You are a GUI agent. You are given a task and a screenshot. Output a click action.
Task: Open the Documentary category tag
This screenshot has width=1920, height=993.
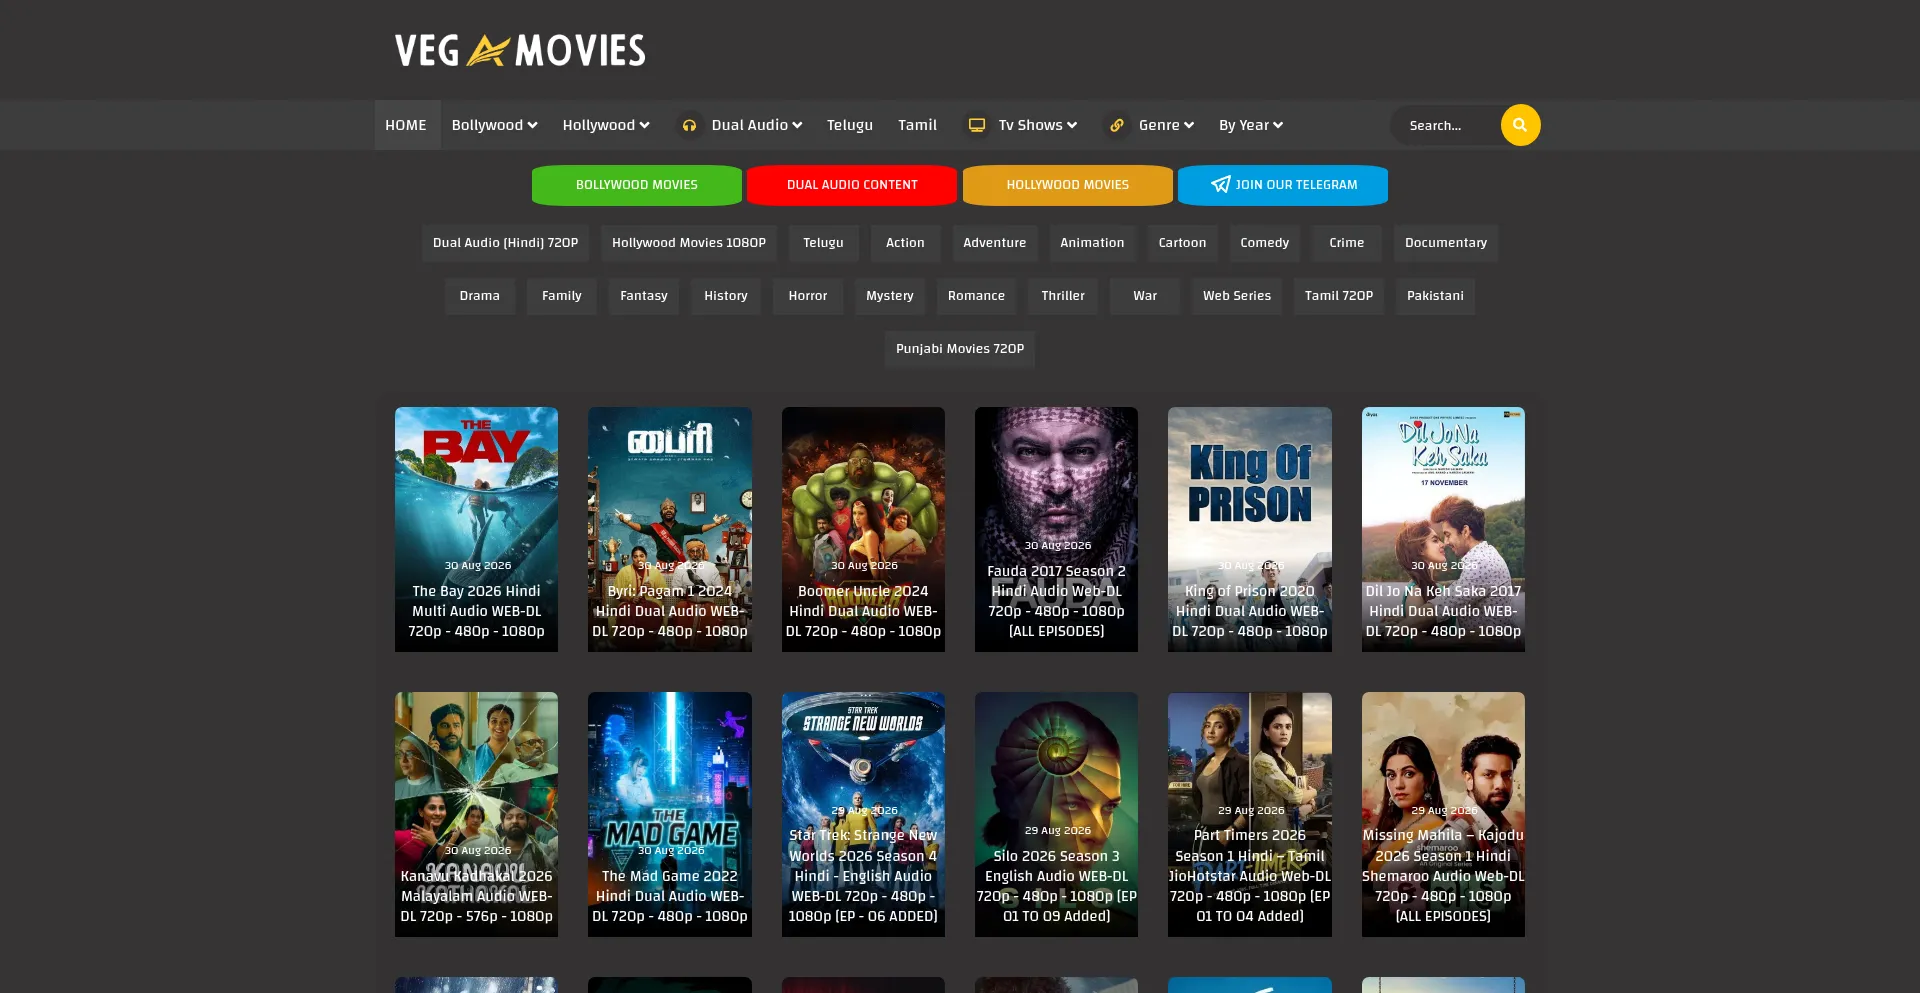tap(1446, 243)
